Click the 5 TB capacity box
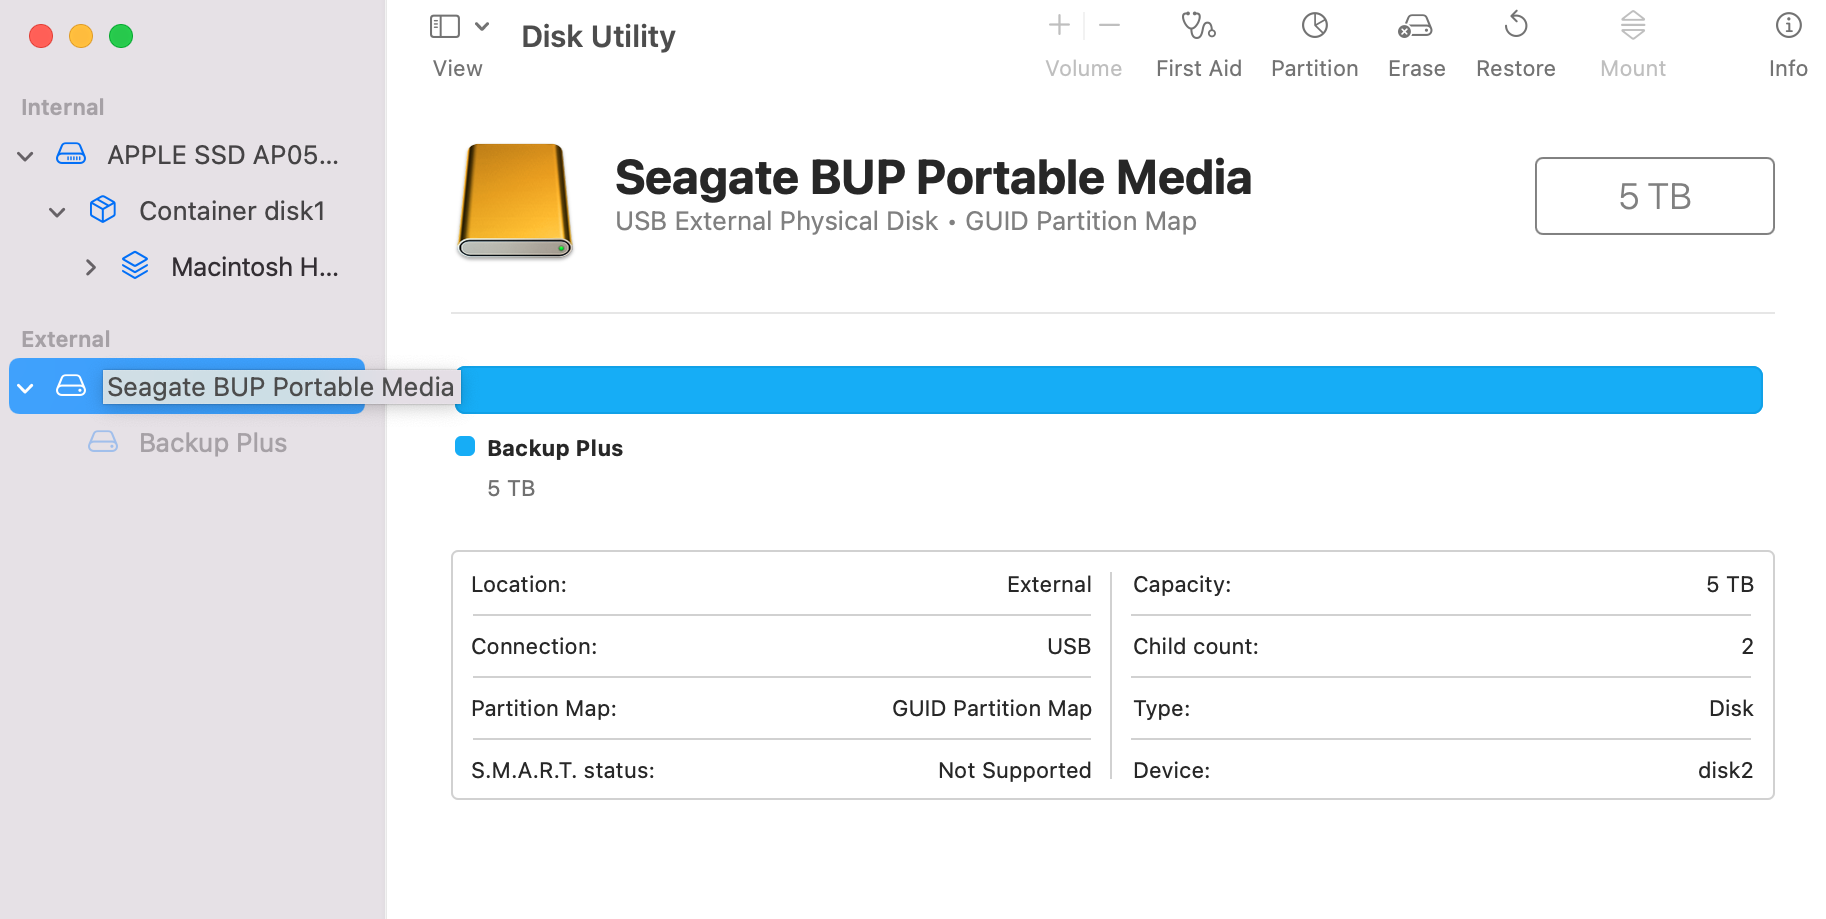Screen dimensions: 1826x919 coord(1654,196)
